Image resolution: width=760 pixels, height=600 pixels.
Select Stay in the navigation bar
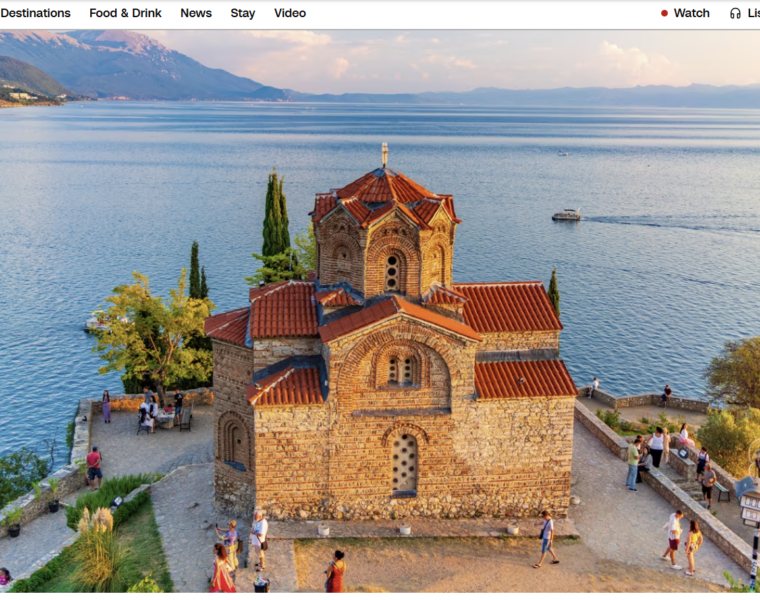[243, 13]
